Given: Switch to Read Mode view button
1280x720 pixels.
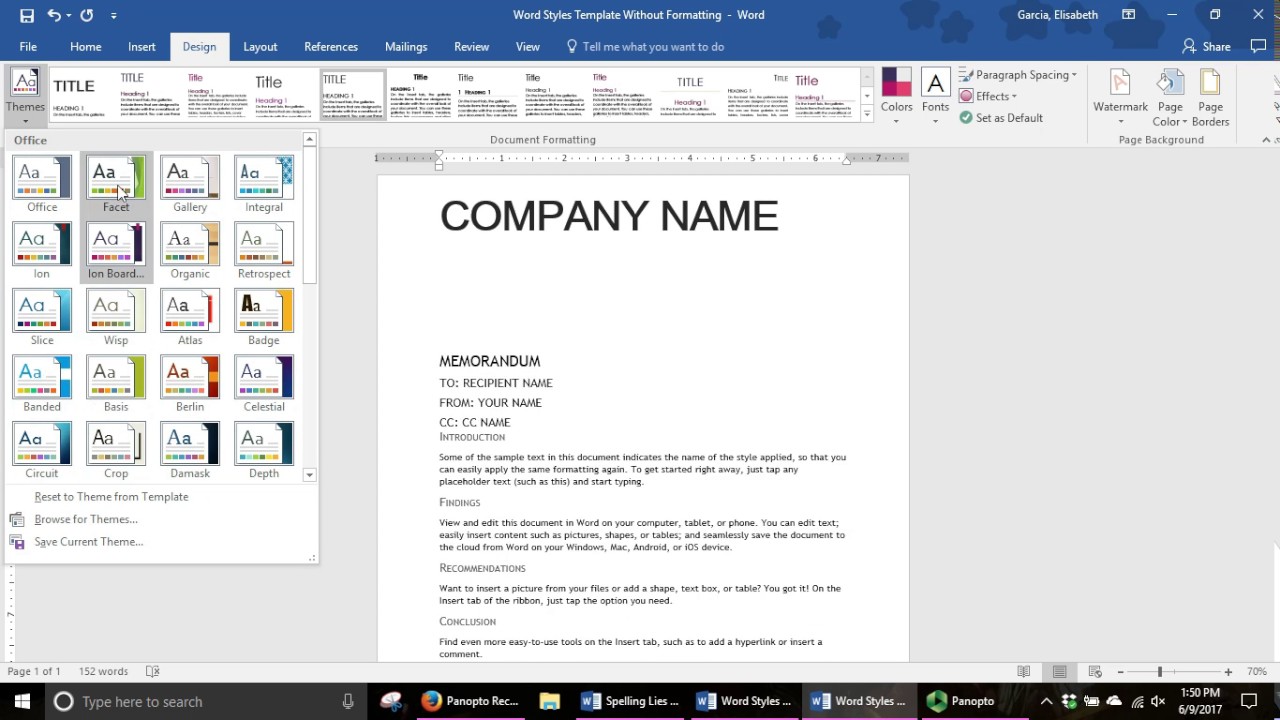Looking at the screenshot, I should coord(1024,672).
